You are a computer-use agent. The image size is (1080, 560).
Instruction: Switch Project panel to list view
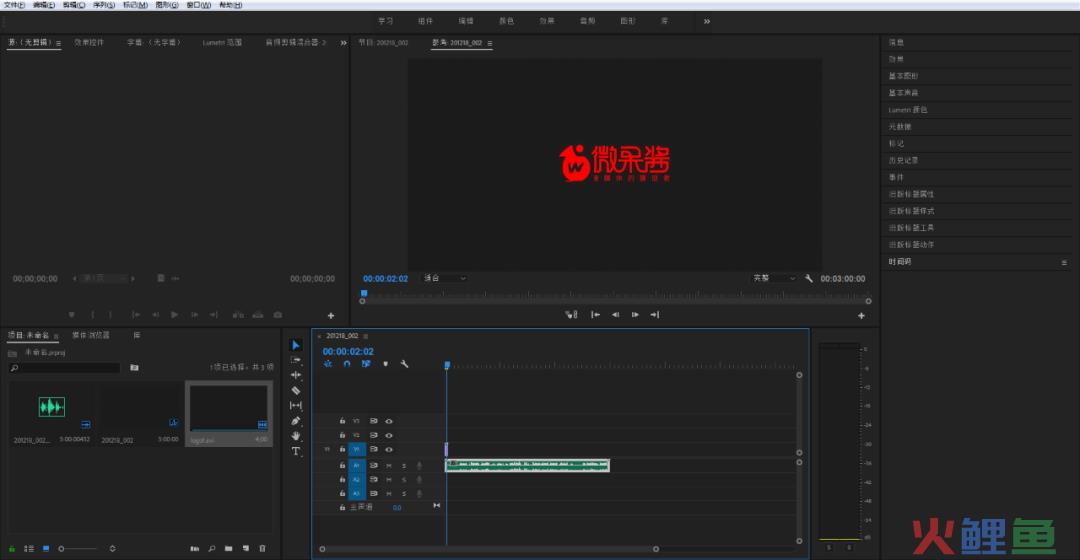[29, 548]
